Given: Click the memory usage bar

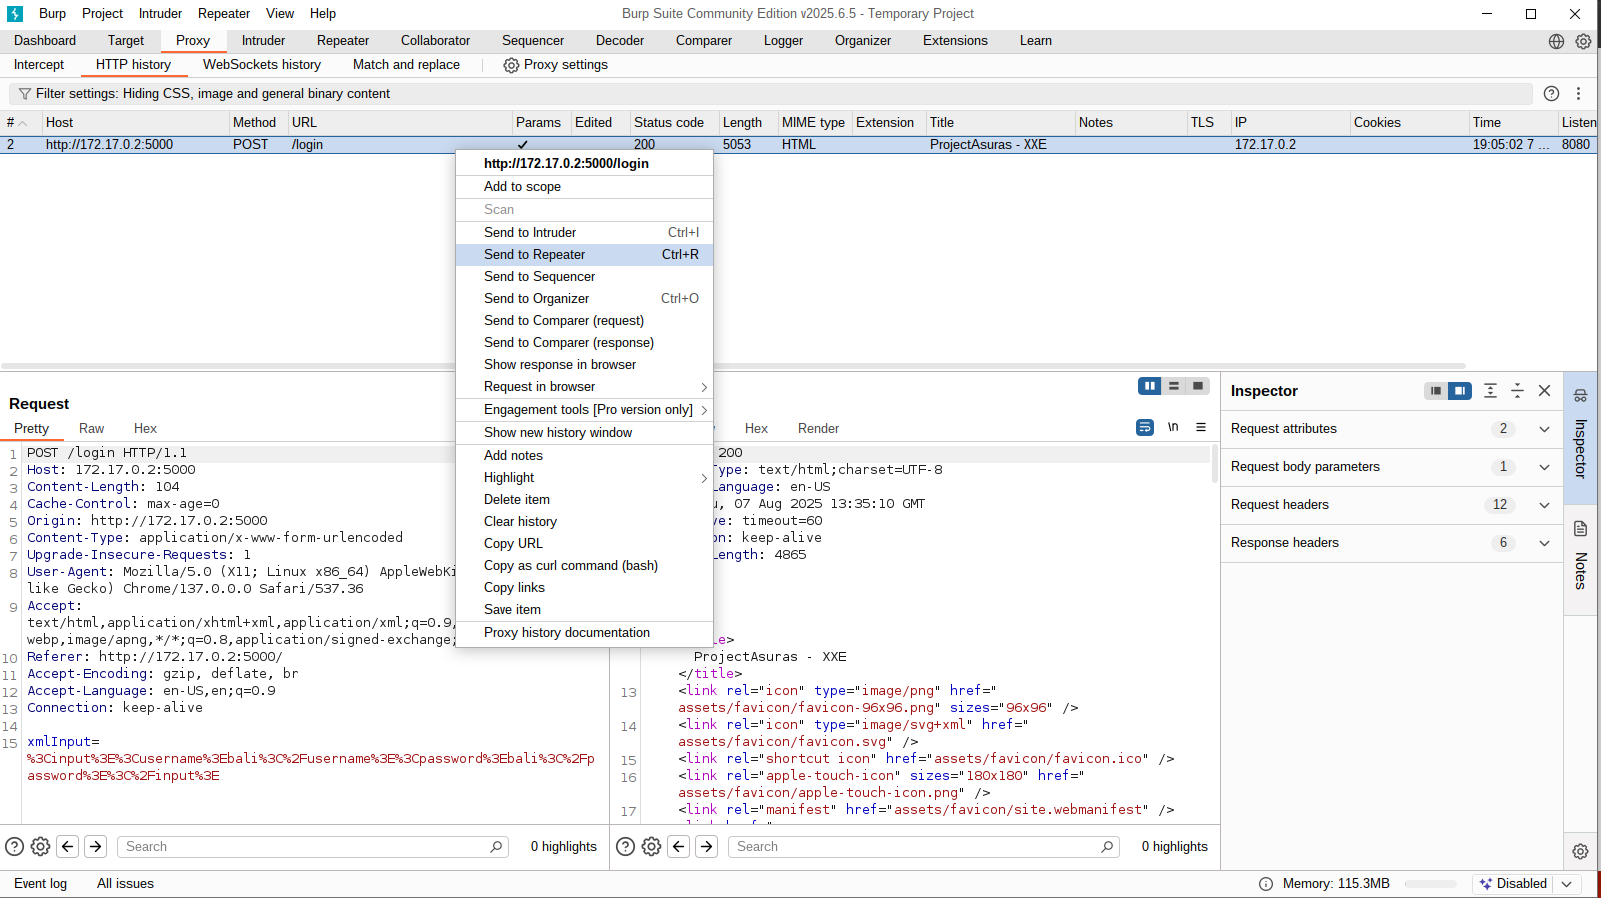Looking at the screenshot, I should pos(1431,884).
